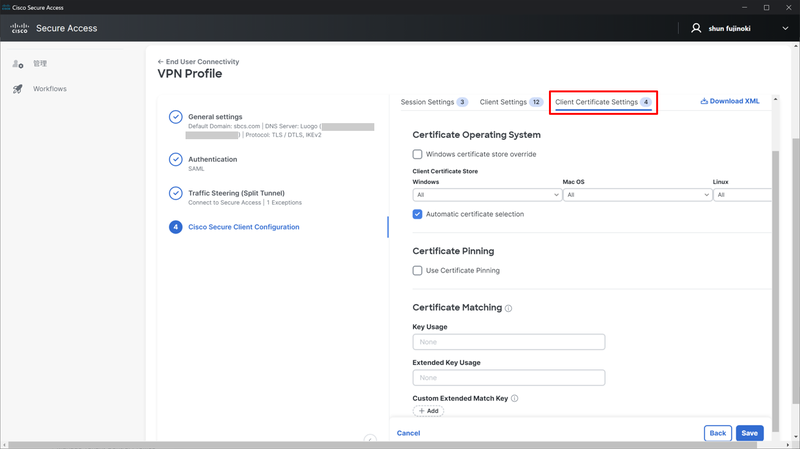Screen dimensions: 800x449
Task: Click the Client Settings count badge 12
Action: tap(536, 102)
